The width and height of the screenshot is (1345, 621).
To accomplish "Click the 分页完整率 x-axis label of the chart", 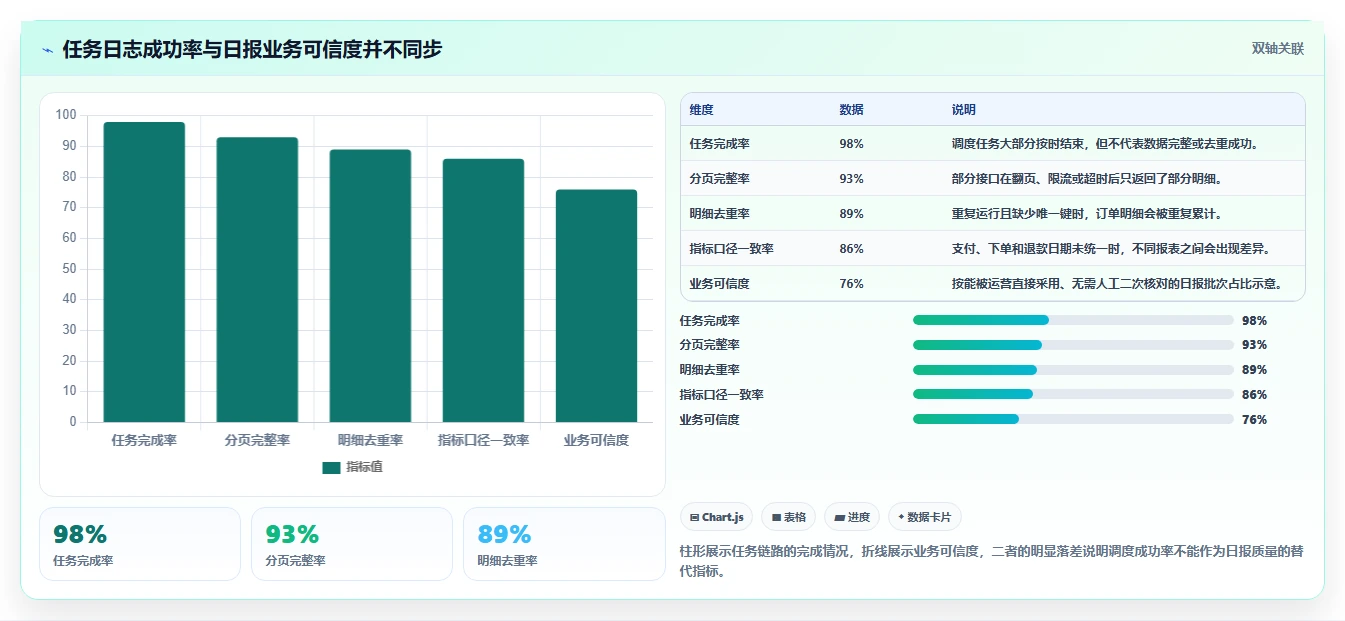I will pos(257,440).
